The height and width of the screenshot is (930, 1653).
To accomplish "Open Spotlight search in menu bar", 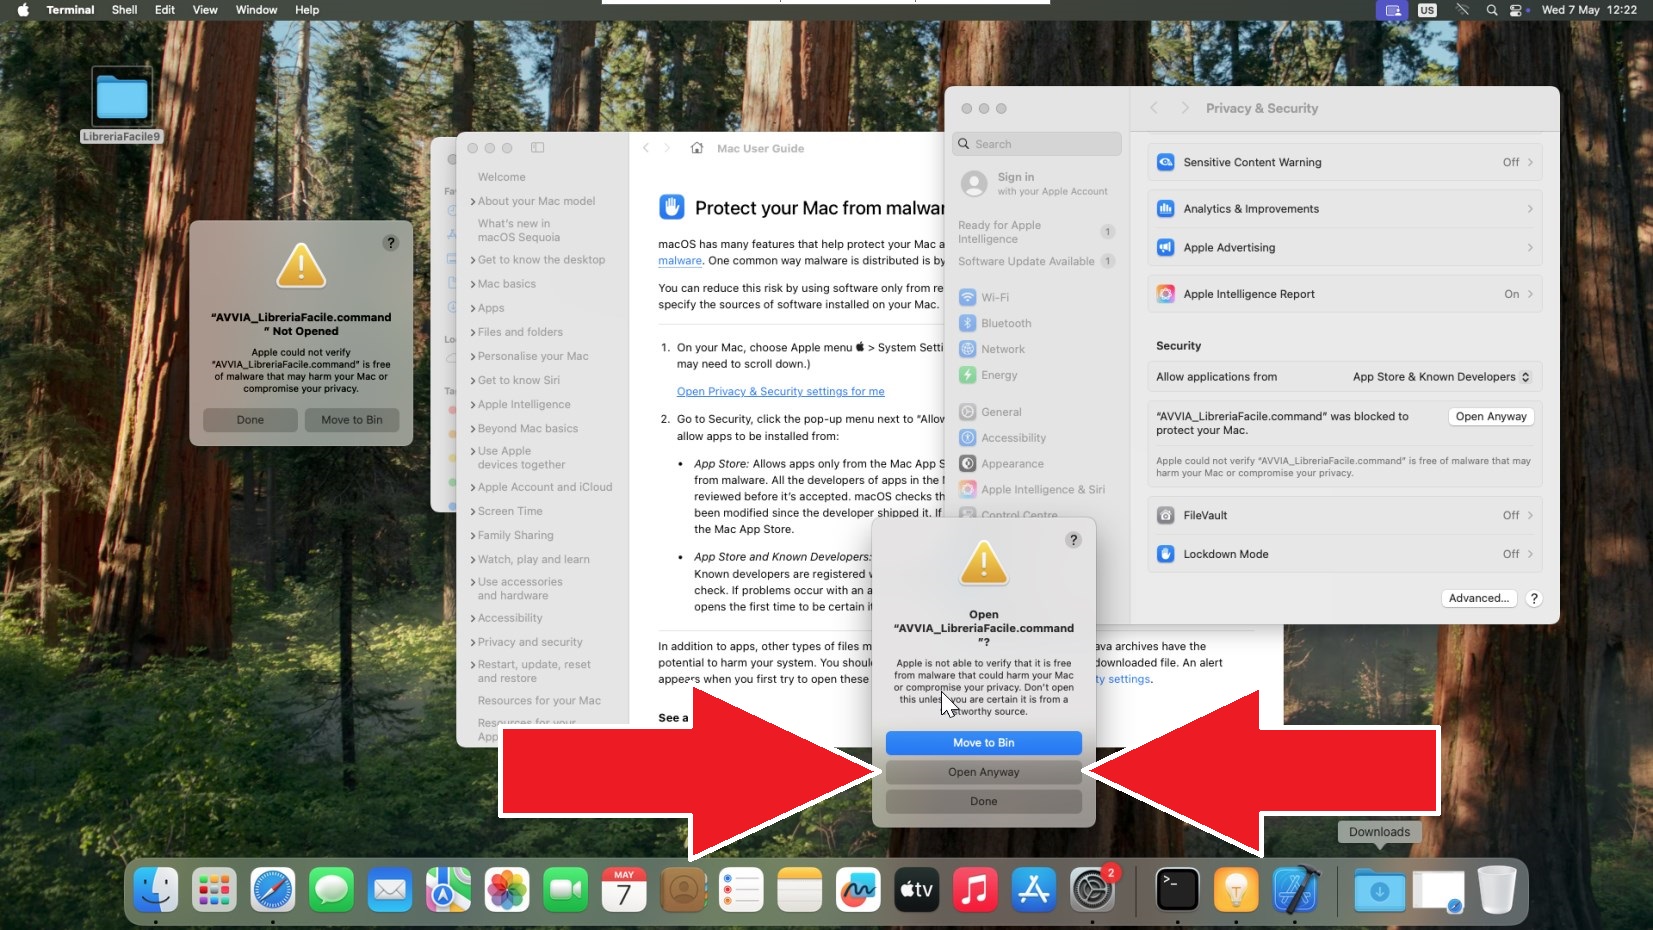I will click(1491, 10).
